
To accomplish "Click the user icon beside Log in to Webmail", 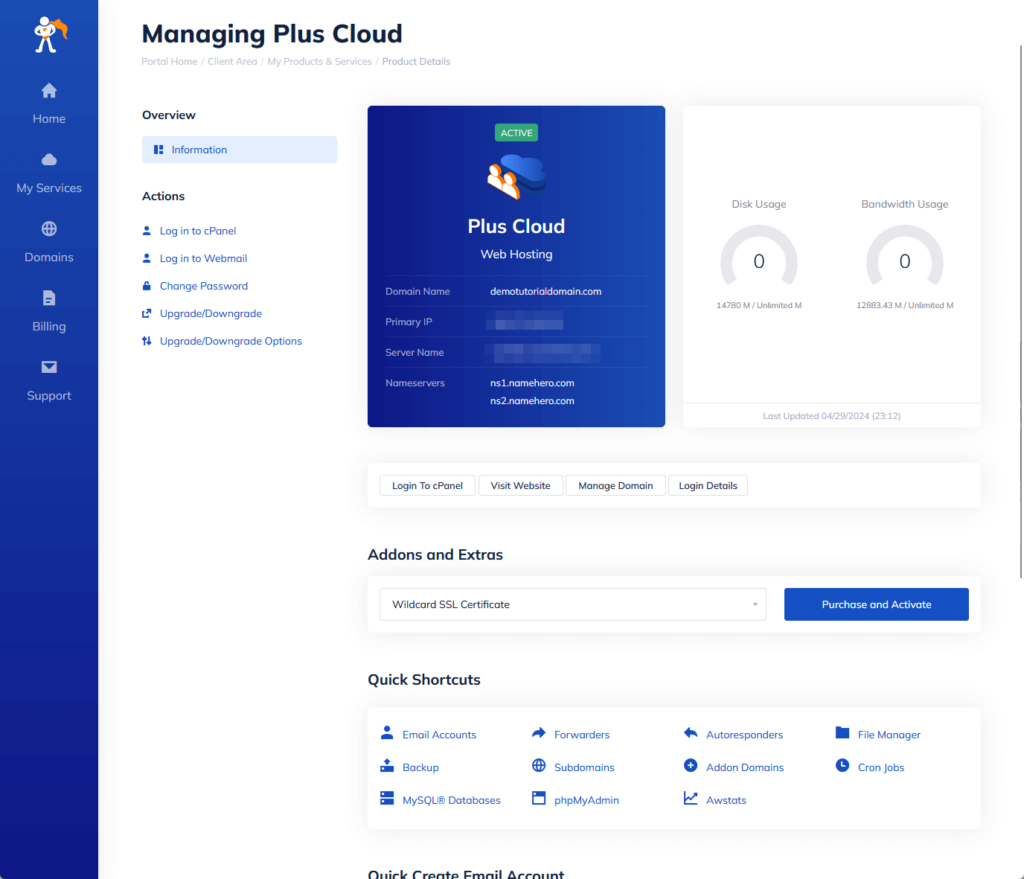I will coord(146,258).
